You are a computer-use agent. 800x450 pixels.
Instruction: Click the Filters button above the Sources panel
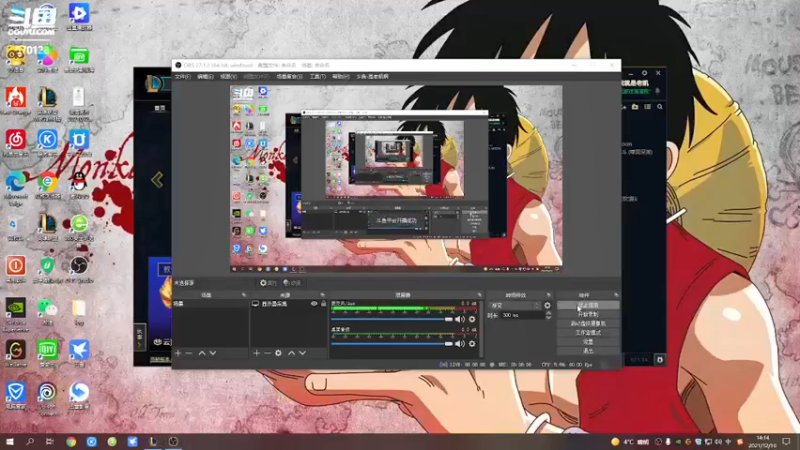point(292,283)
